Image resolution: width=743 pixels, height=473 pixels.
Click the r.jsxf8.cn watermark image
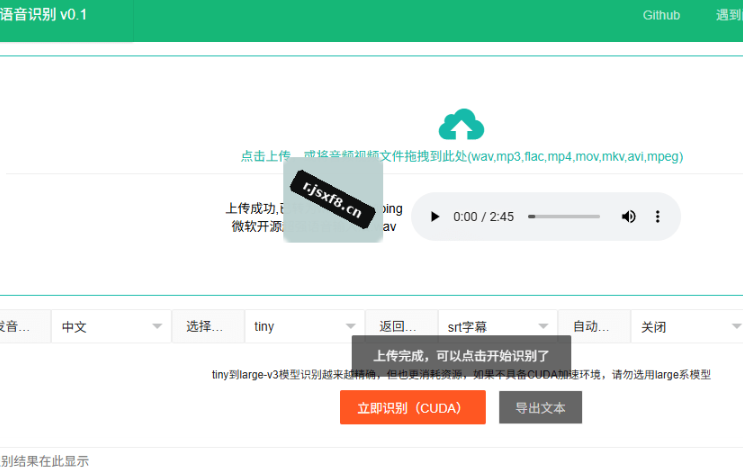(333, 200)
